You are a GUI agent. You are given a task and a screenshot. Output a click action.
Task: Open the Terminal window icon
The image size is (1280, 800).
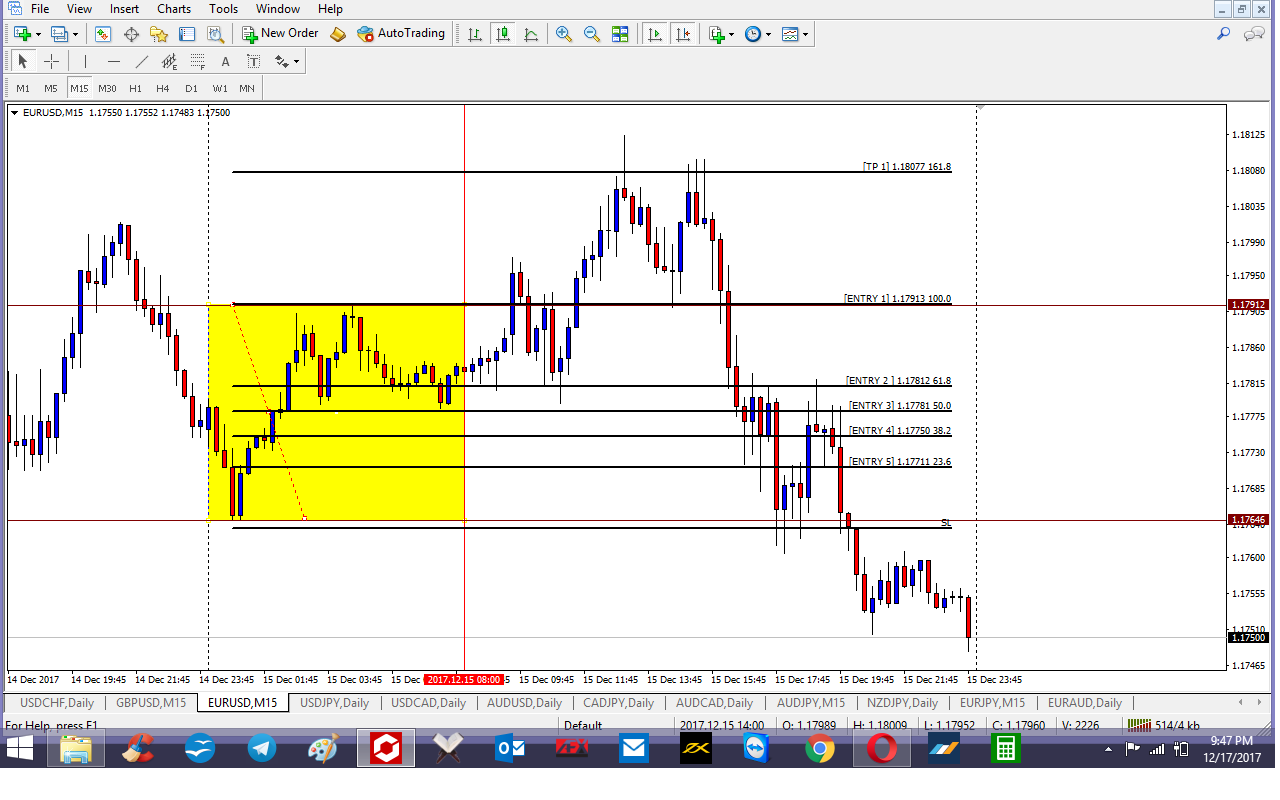pyautogui.click(x=187, y=34)
